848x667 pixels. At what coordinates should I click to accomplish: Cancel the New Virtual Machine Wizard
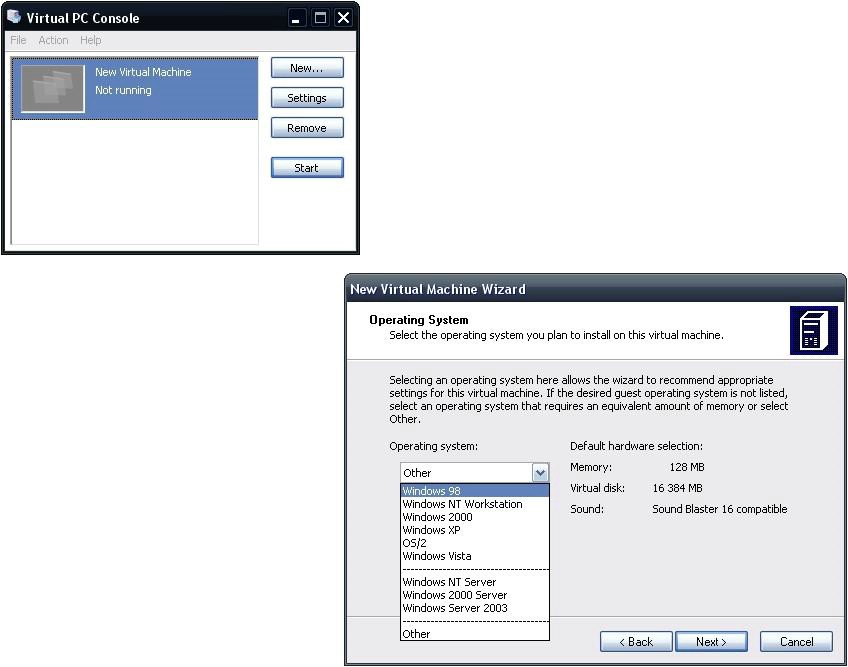tap(796, 642)
